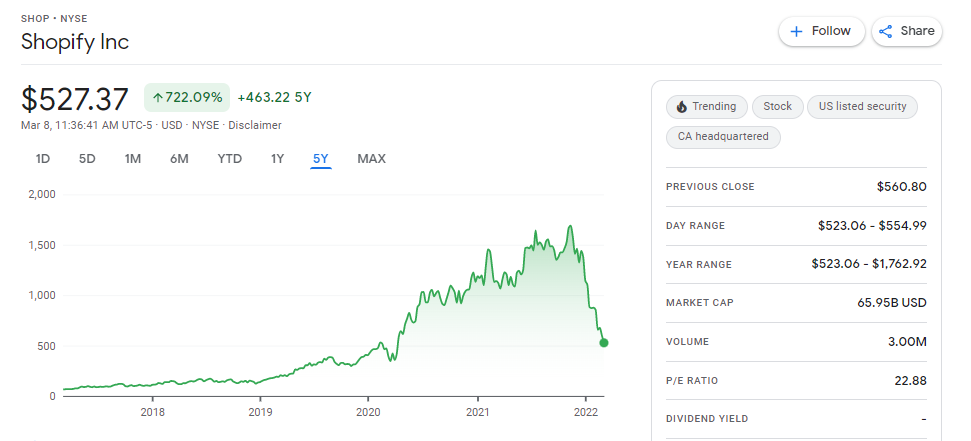This screenshot has width=971, height=441.
Task: Click the Share button
Action: click(x=907, y=32)
